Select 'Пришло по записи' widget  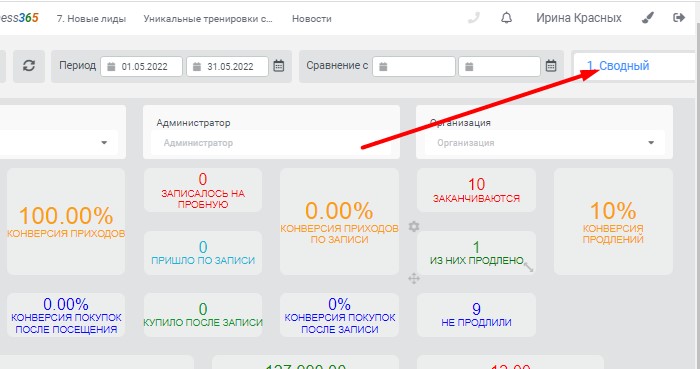pyautogui.click(x=203, y=253)
